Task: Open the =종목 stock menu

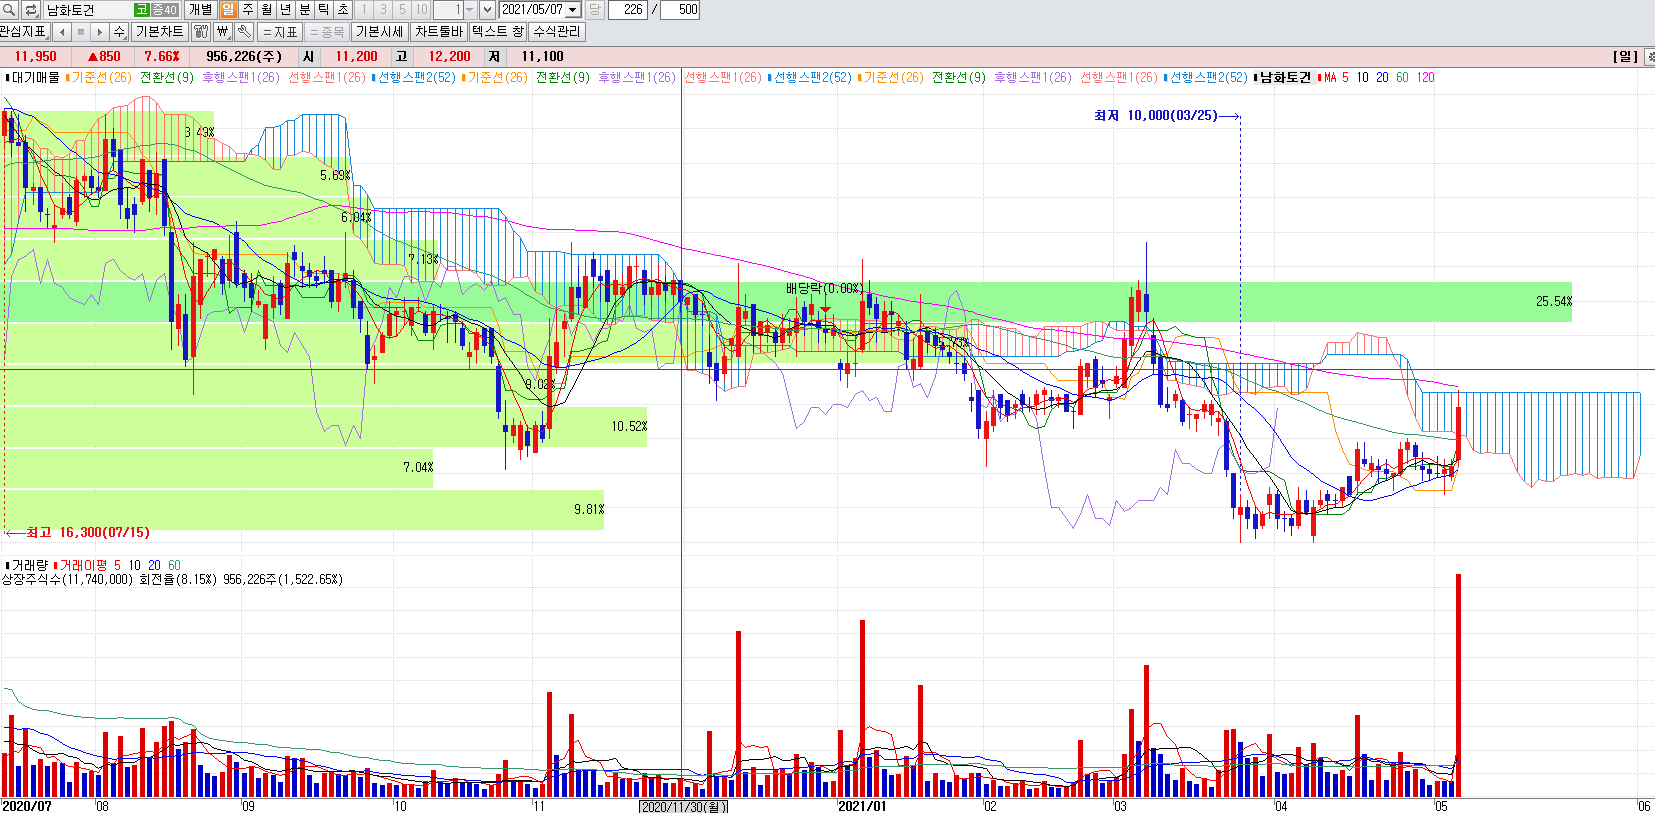Action: pos(326,32)
